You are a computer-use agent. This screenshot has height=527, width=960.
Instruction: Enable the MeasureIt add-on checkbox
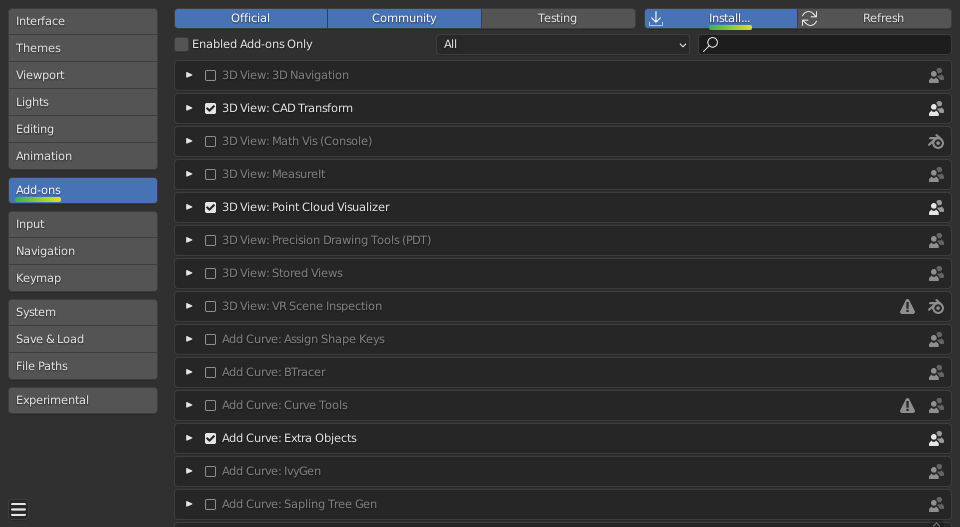pyautogui.click(x=210, y=174)
